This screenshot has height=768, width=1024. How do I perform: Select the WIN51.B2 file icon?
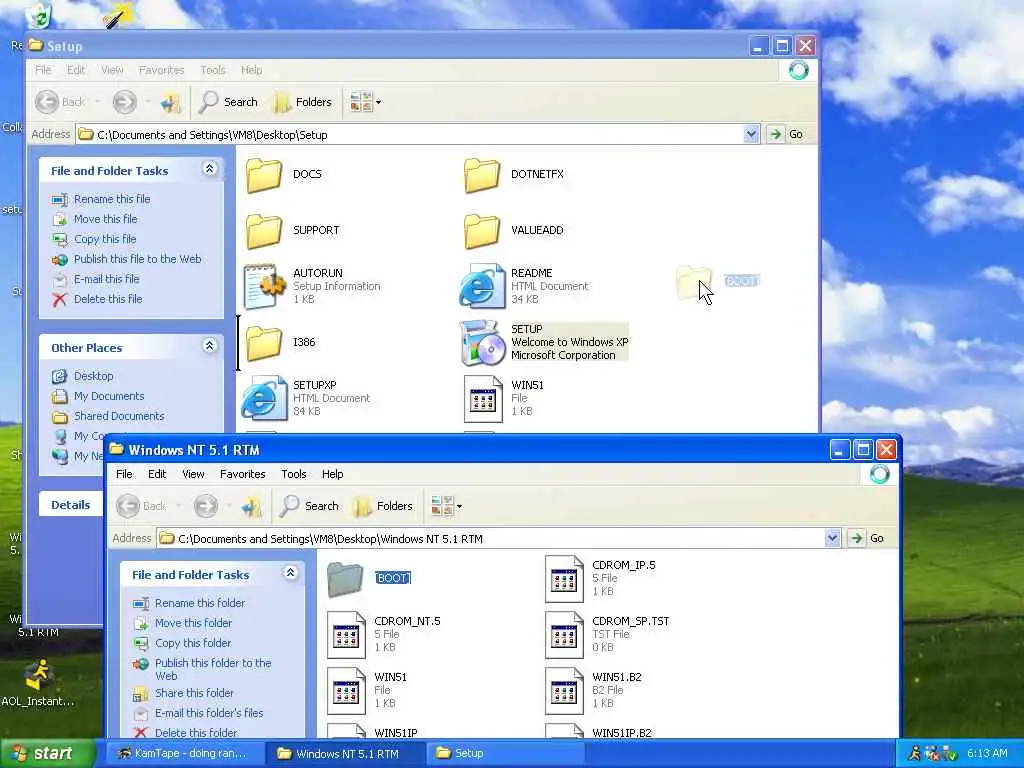click(564, 691)
